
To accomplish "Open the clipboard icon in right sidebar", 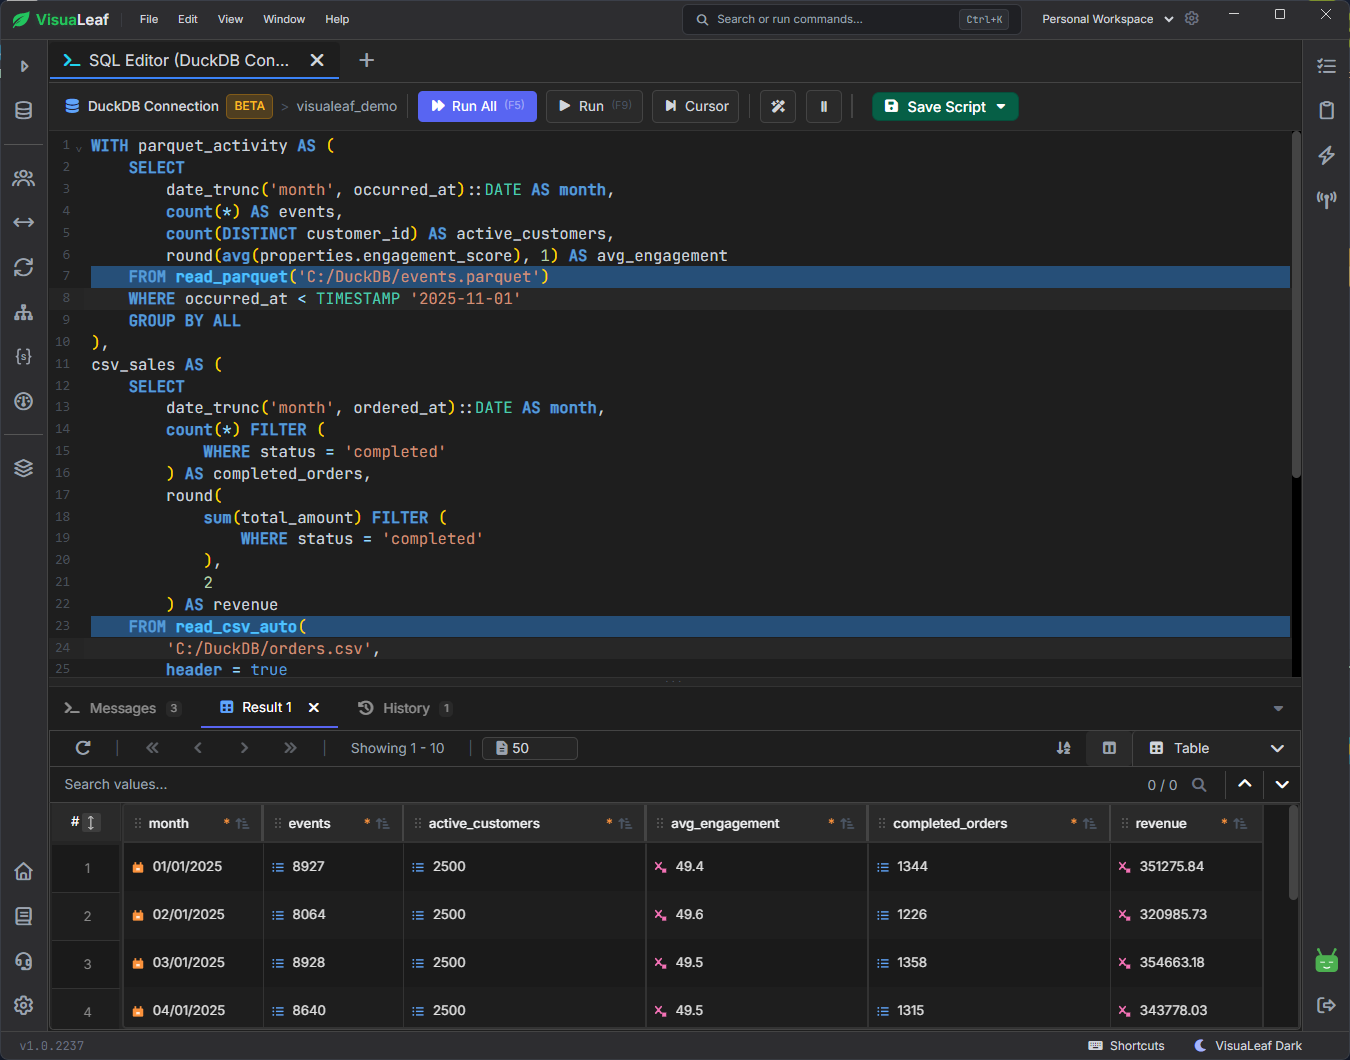I will coord(1327,110).
